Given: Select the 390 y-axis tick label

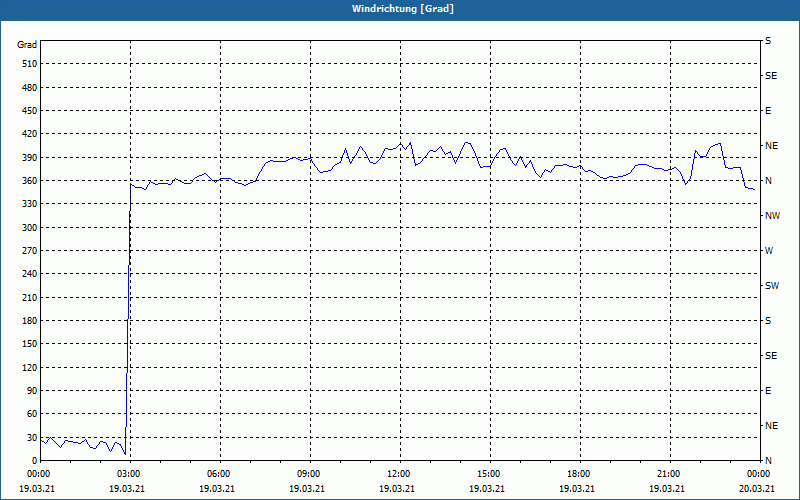Looking at the screenshot, I should pos(29,157).
